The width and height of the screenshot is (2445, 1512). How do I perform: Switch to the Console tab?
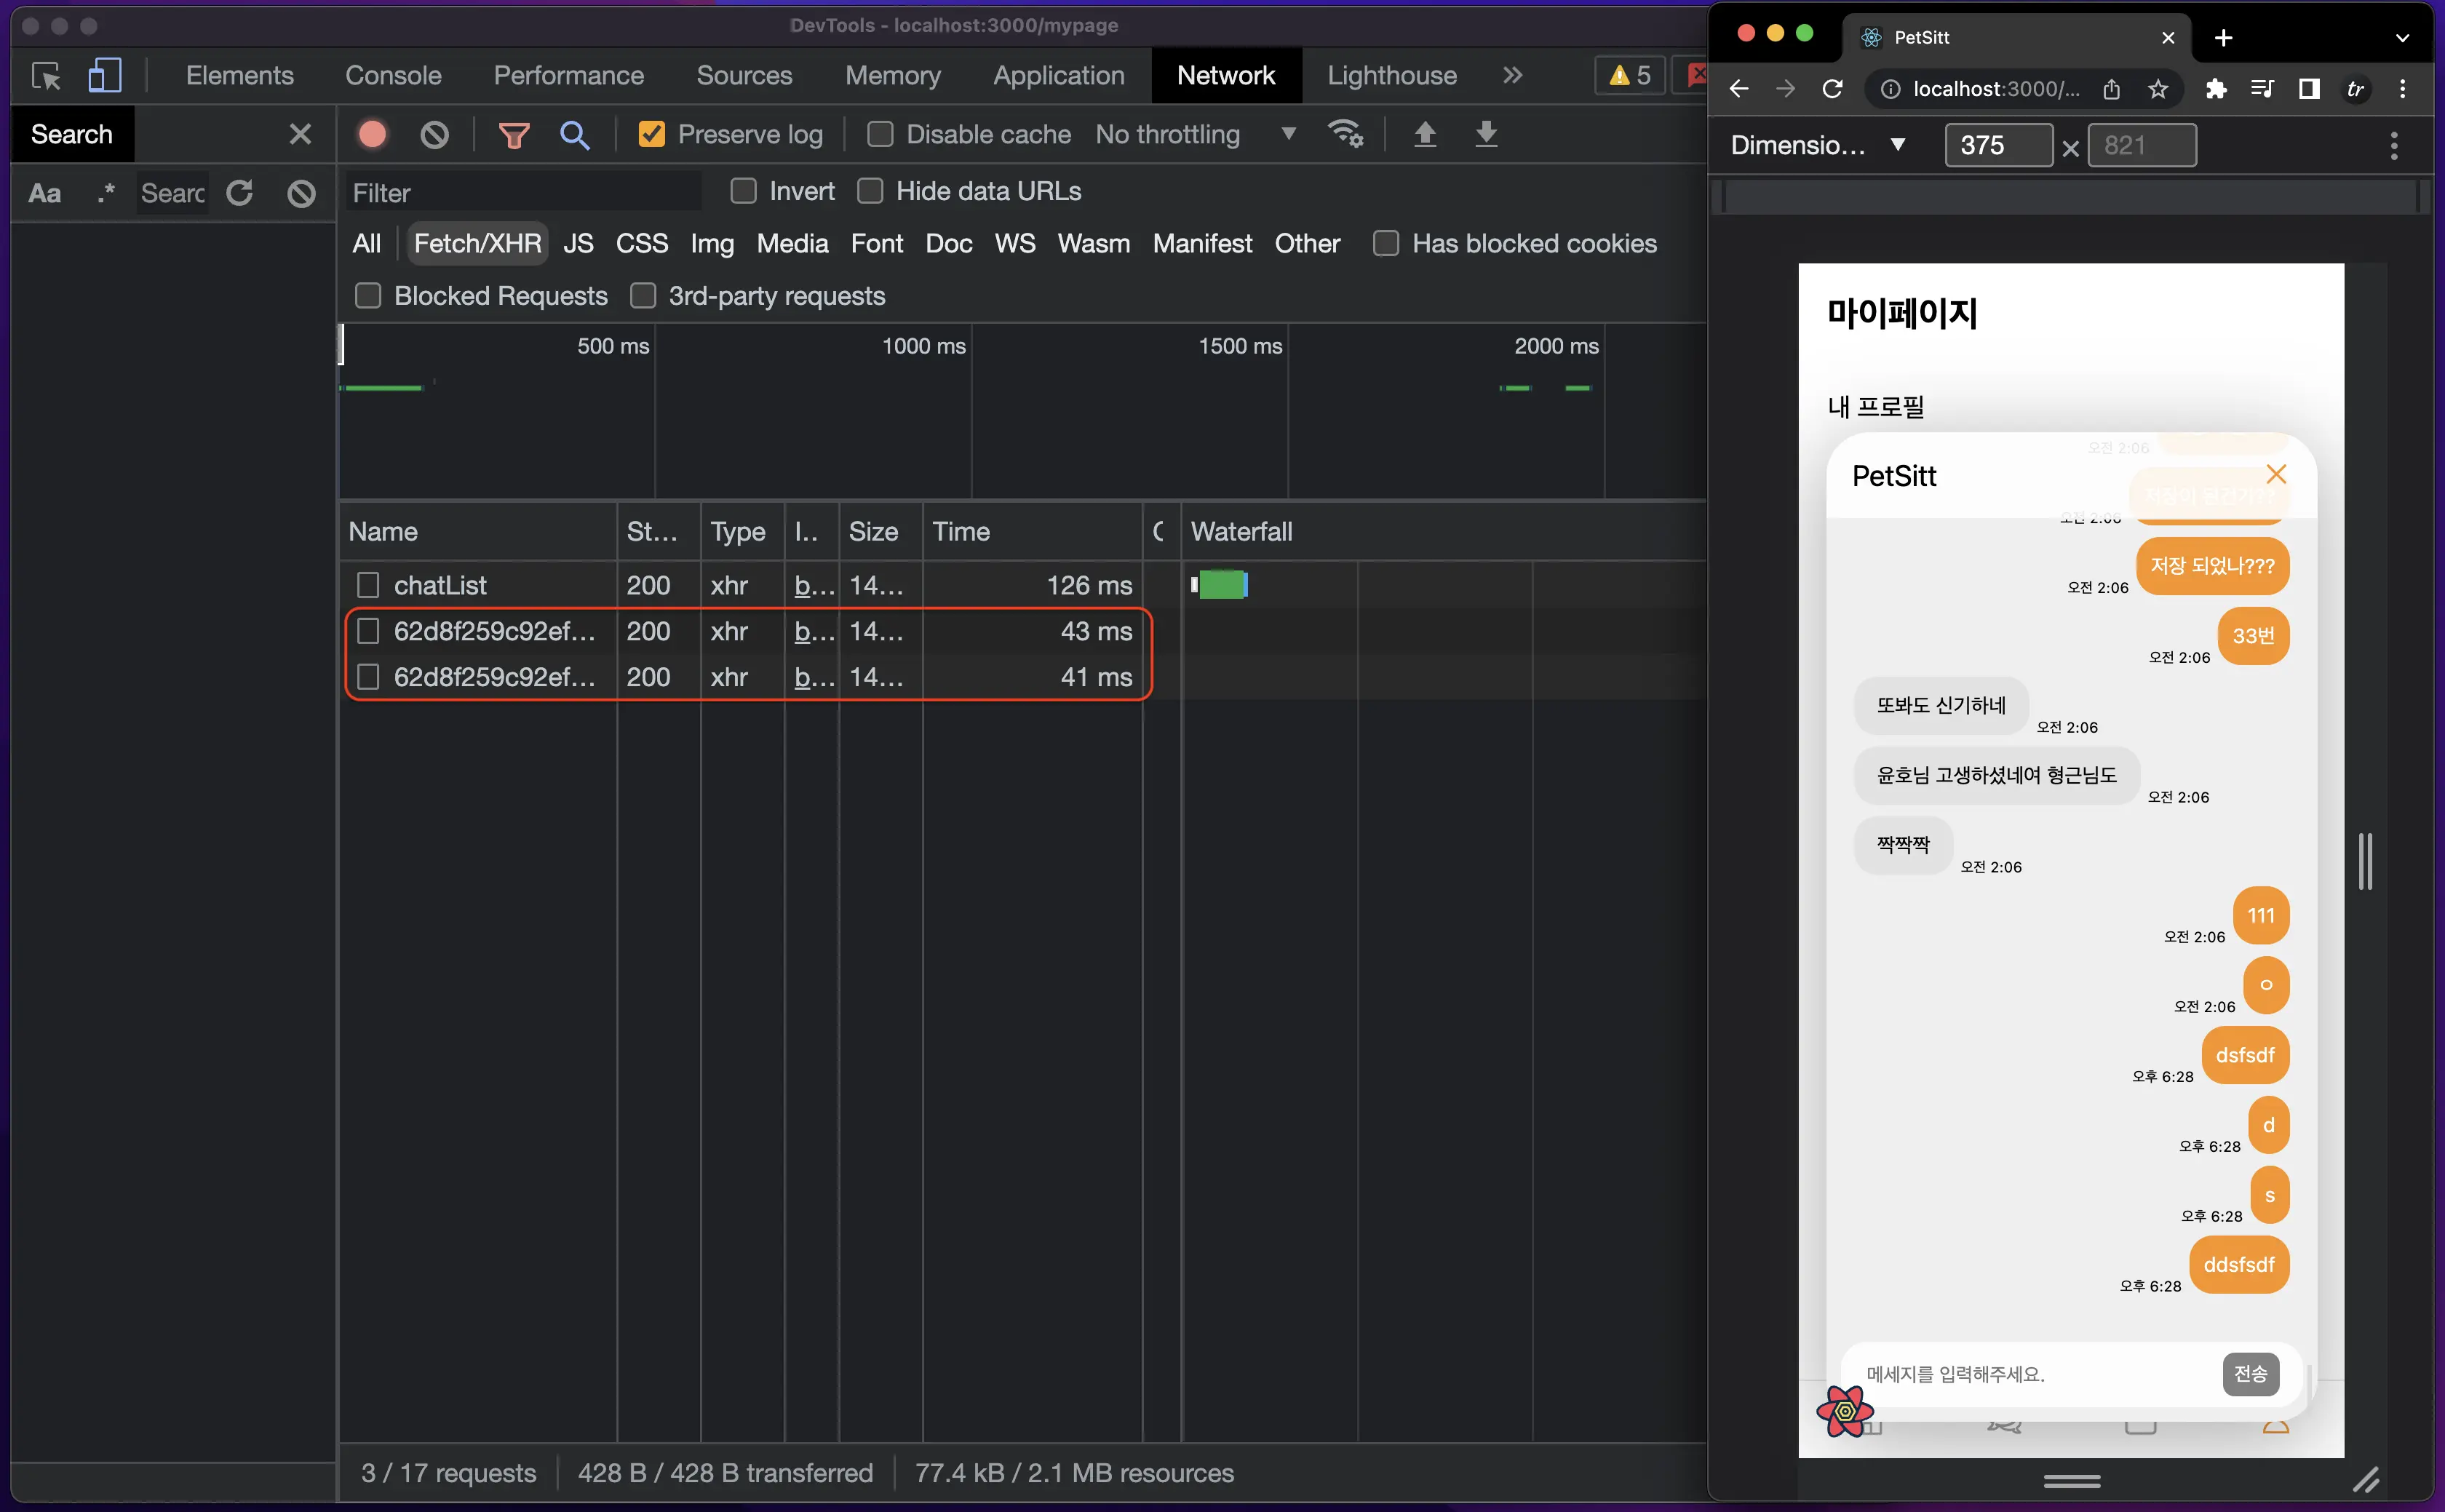point(393,76)
